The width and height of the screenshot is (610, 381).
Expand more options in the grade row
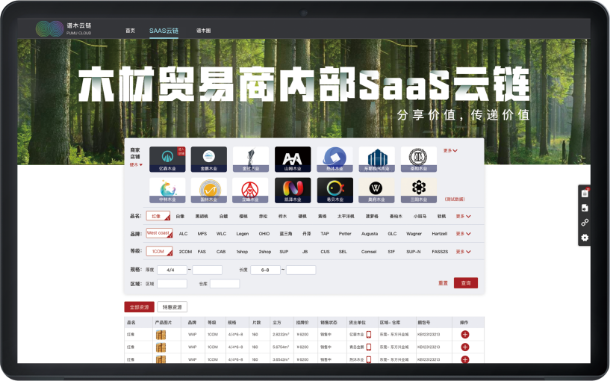point(463,252)
